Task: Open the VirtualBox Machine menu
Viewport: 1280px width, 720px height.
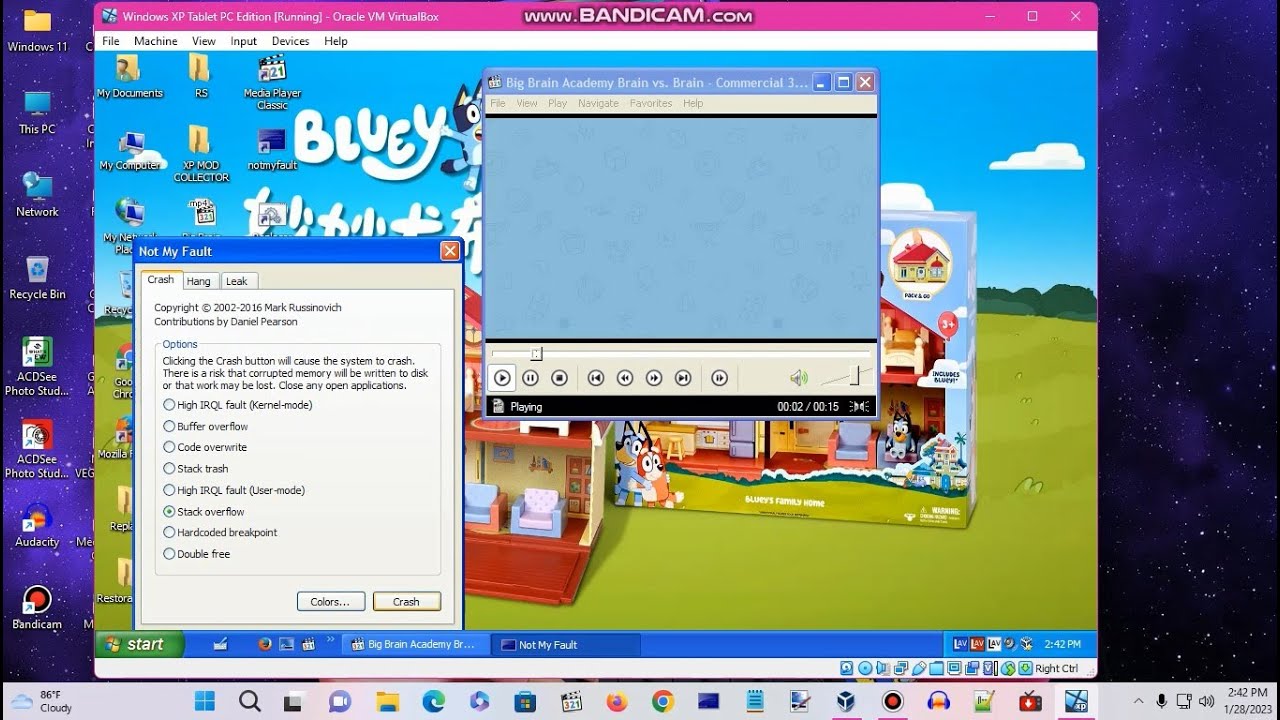Action: (156, 41)
